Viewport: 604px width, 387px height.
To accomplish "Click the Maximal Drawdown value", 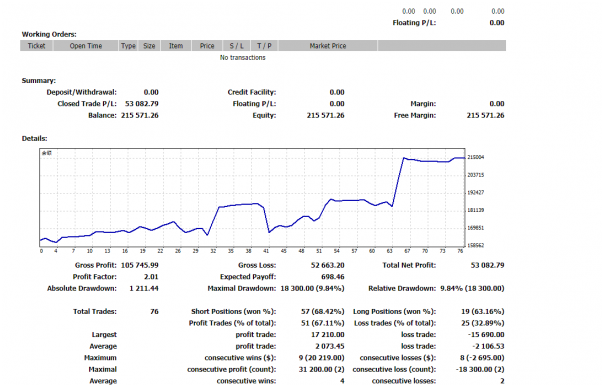I will click(x=312, y=288).
